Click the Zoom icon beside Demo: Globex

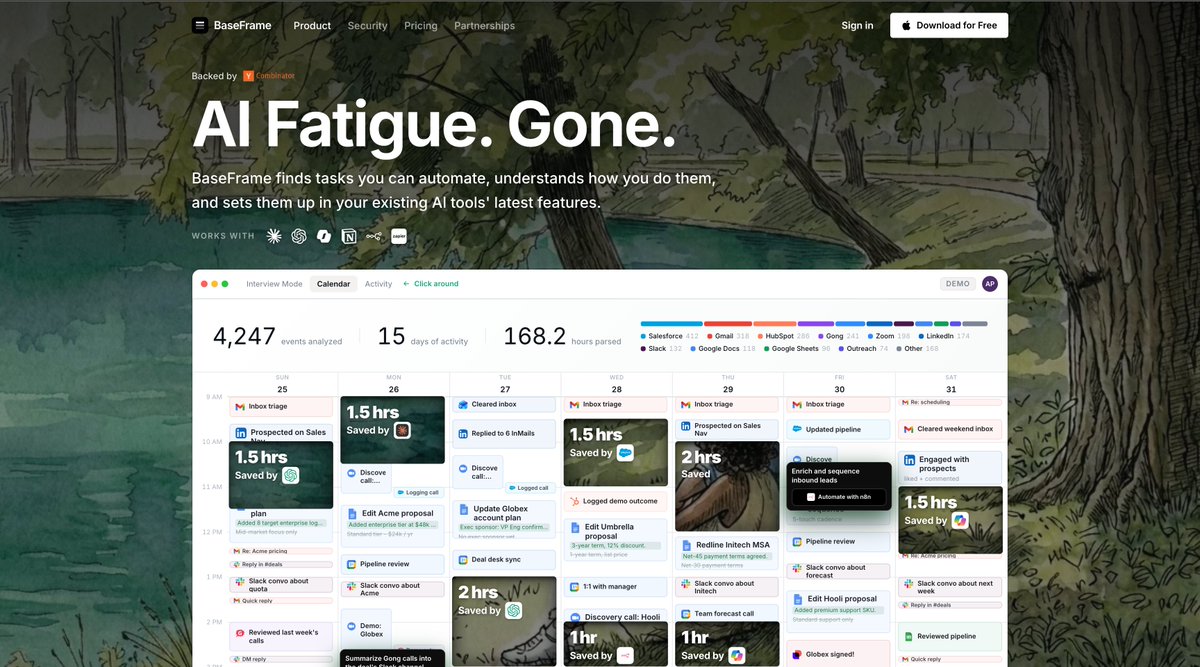tap(351, 627)
